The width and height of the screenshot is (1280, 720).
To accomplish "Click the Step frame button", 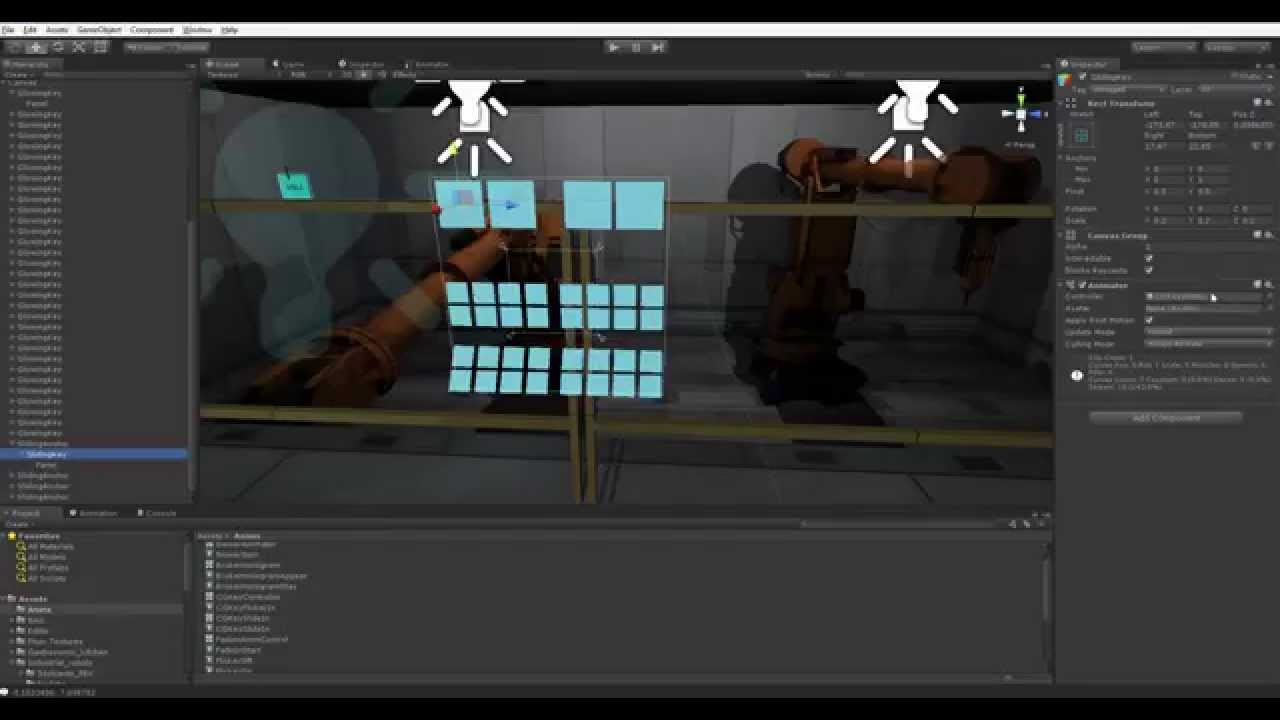I will coord(657,47).
